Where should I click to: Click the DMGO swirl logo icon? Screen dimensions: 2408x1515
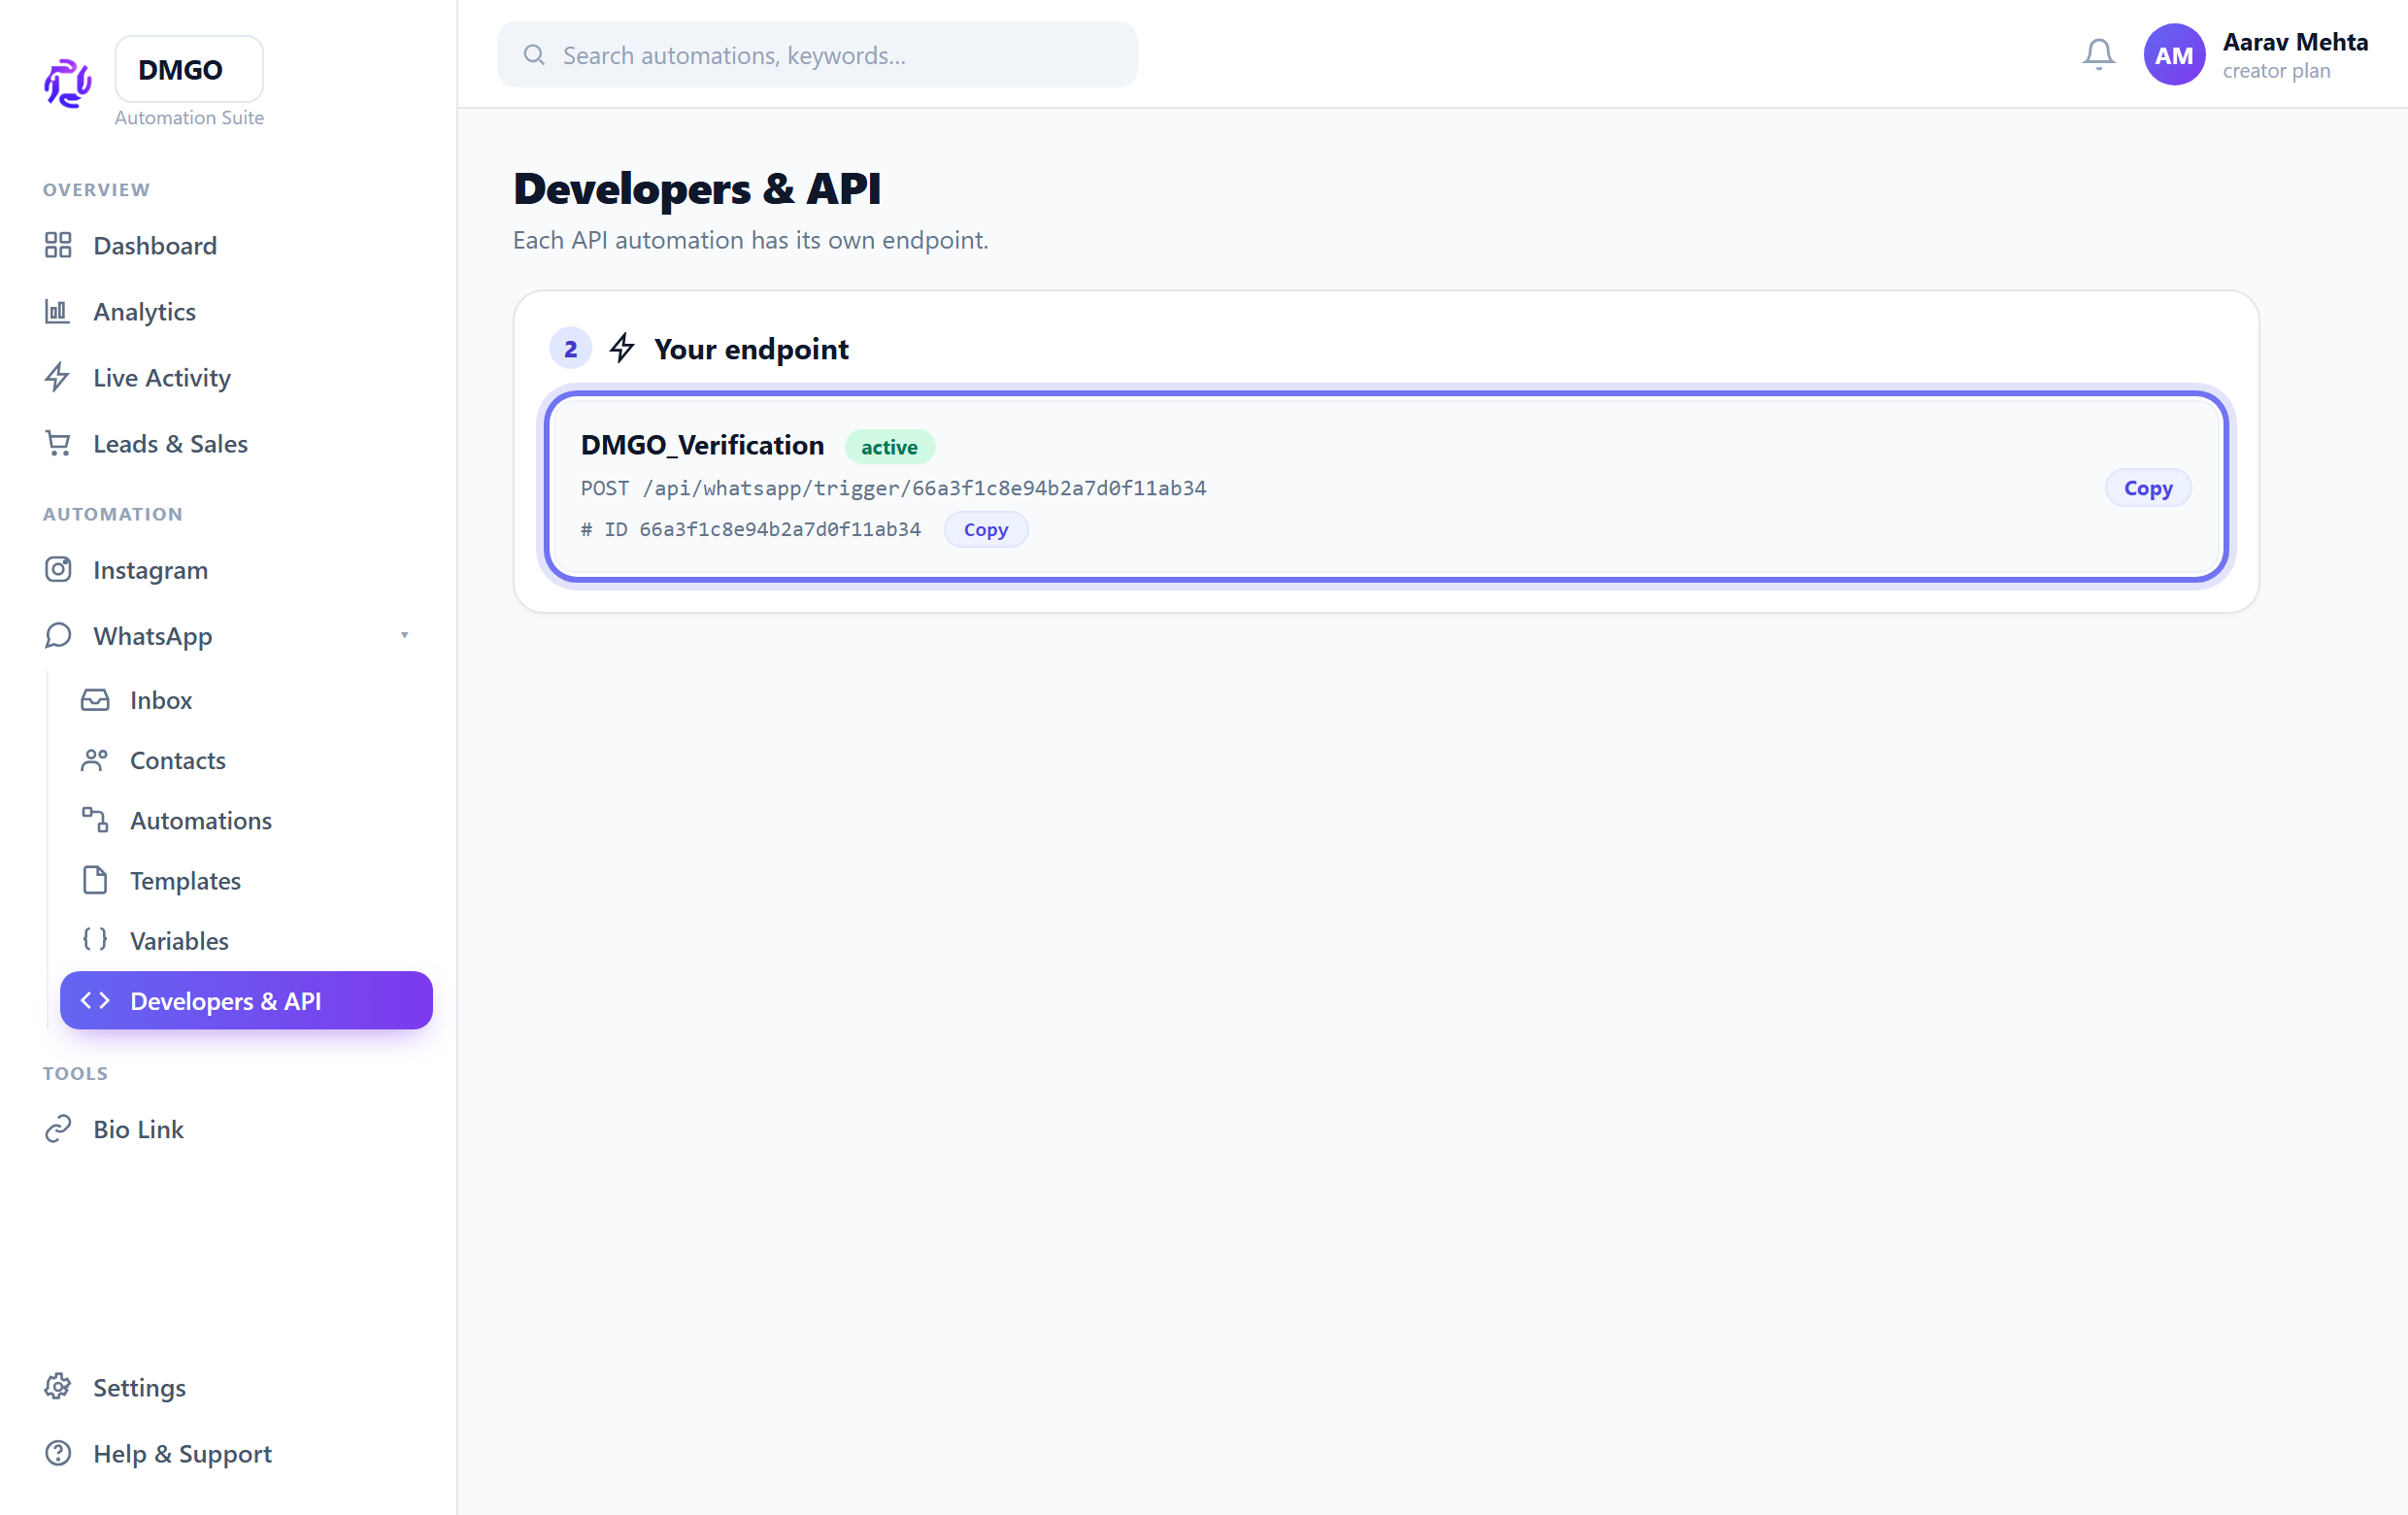pyautogui.click(x=68, y=82)
